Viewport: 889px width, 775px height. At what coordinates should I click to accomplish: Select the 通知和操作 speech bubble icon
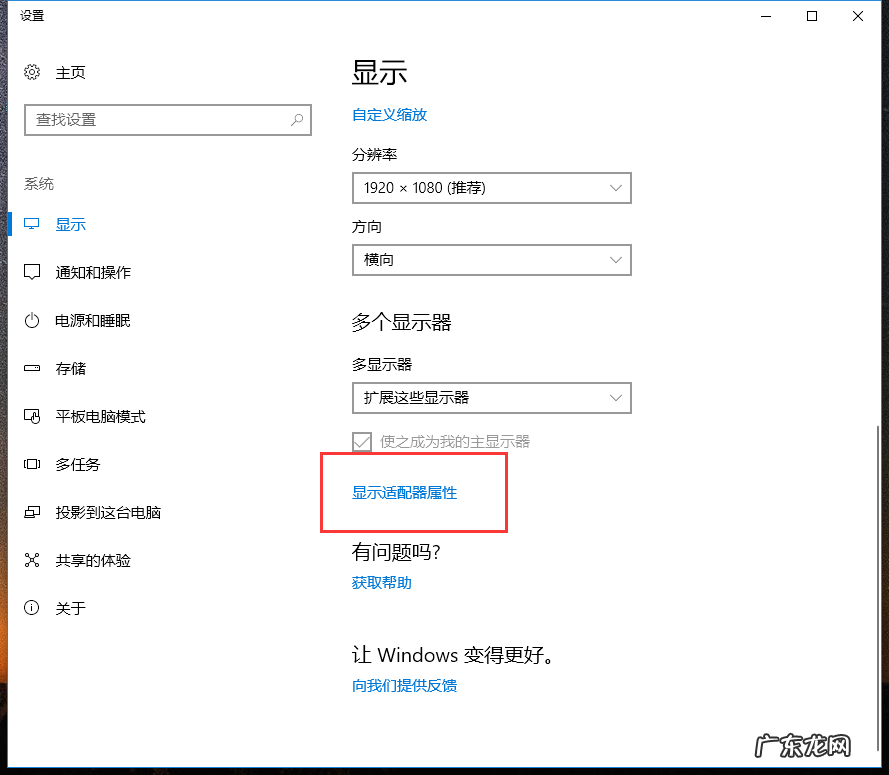point(30,271)
